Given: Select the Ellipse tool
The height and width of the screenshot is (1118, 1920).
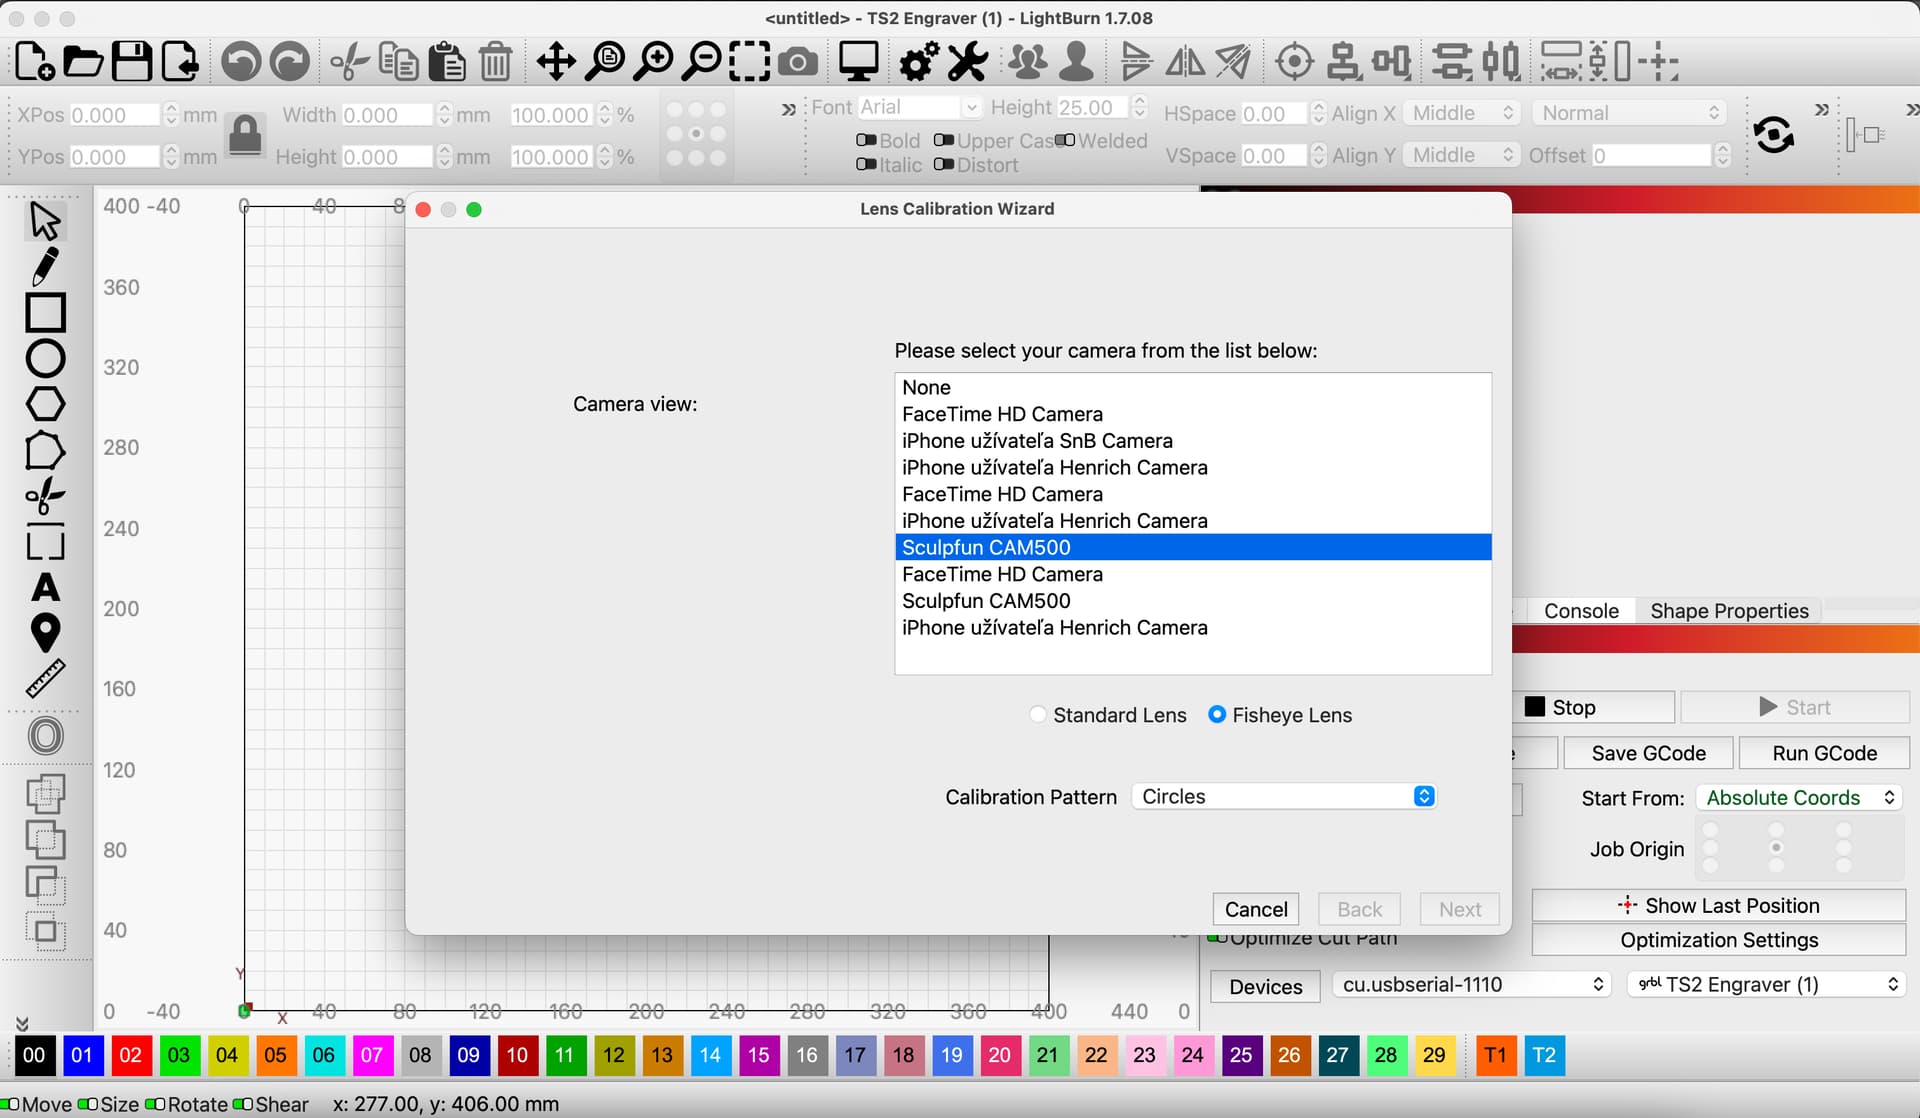Looking at the screenshot, I should click(x=45, y=358).
